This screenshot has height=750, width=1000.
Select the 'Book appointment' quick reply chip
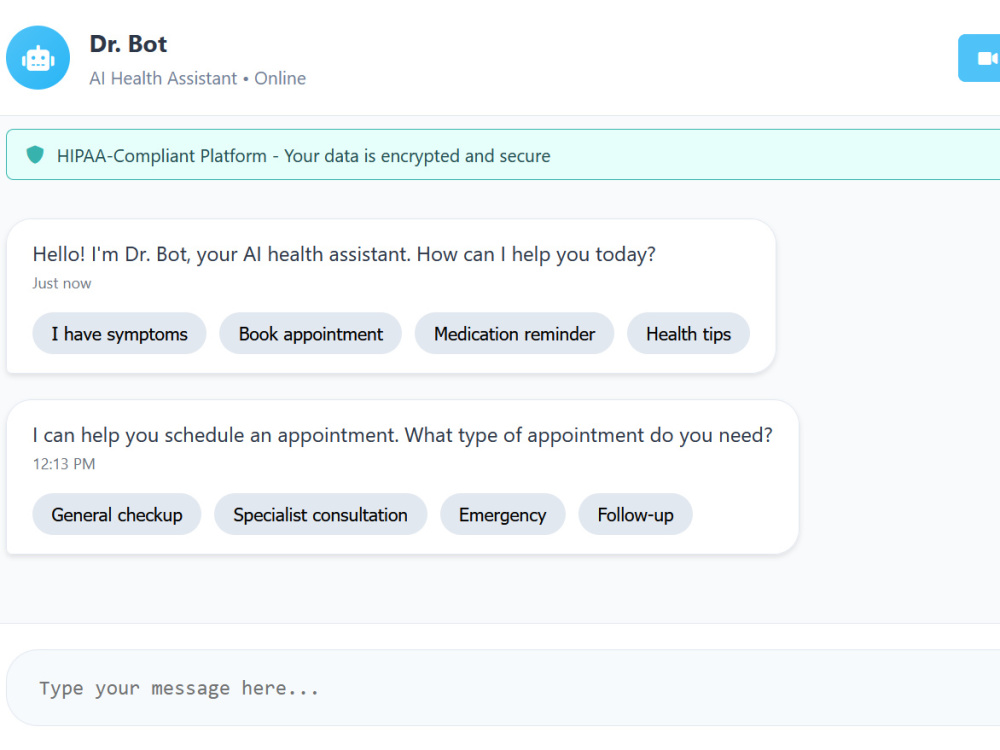(x=311, y=334)
